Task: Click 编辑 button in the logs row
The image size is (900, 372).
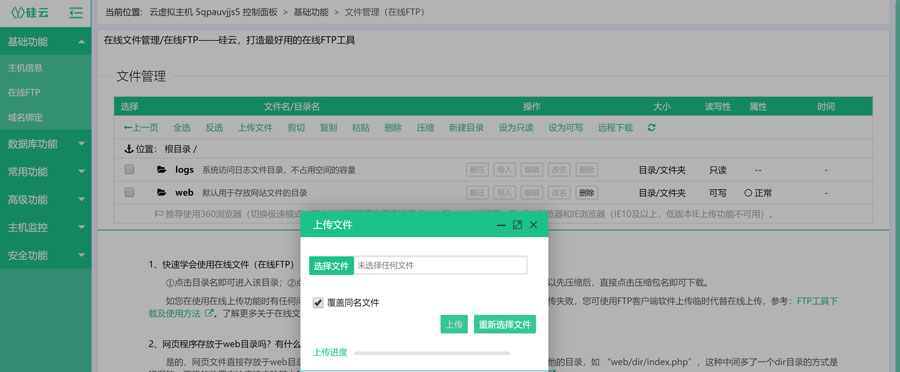Action: pyautogui.click(x=532, y=170)
